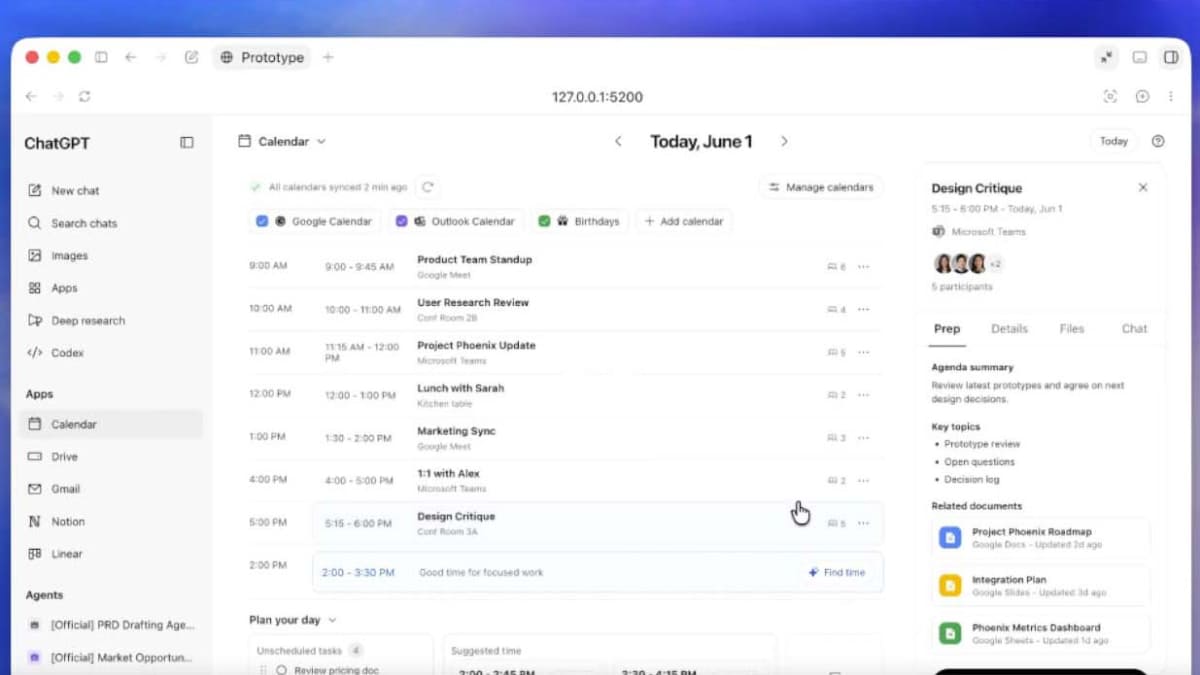Open Project Phoenix Roadmap document
The height and width of the screenshot is (675, 1200).
click(x=1040, y=538)
